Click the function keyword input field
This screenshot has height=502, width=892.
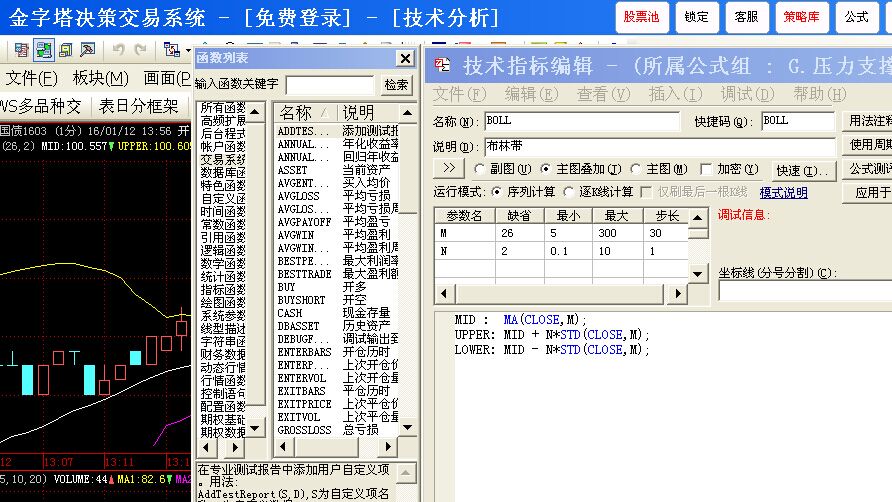coord(330,85)
